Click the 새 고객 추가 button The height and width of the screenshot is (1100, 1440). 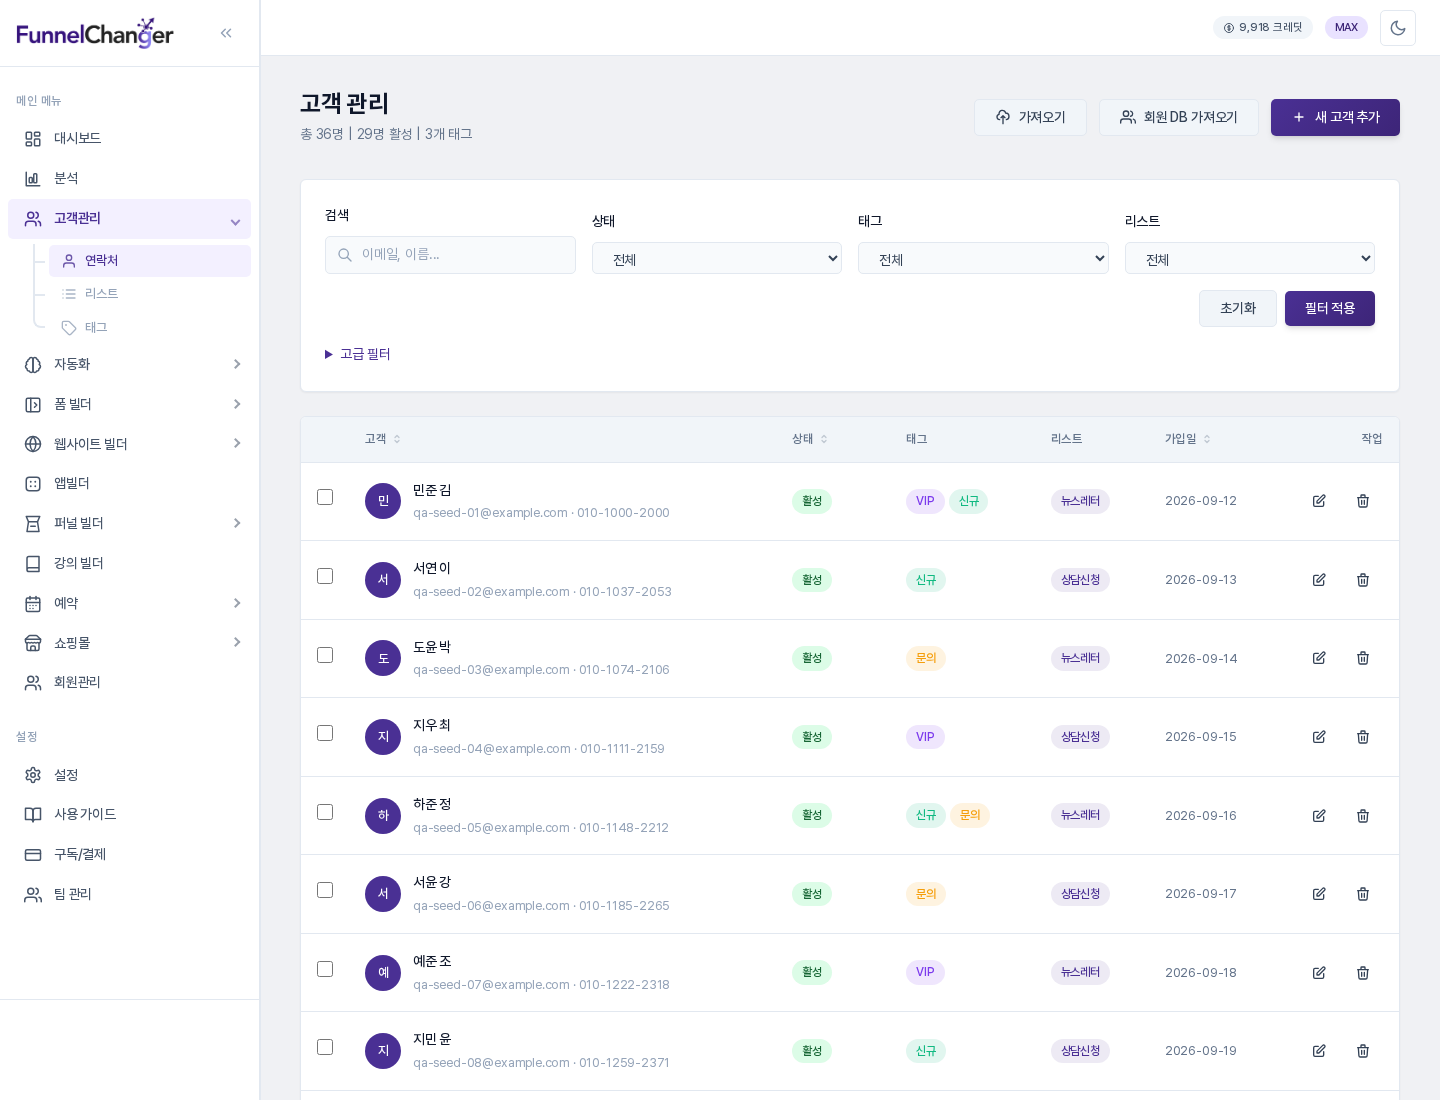point(1335,117)
